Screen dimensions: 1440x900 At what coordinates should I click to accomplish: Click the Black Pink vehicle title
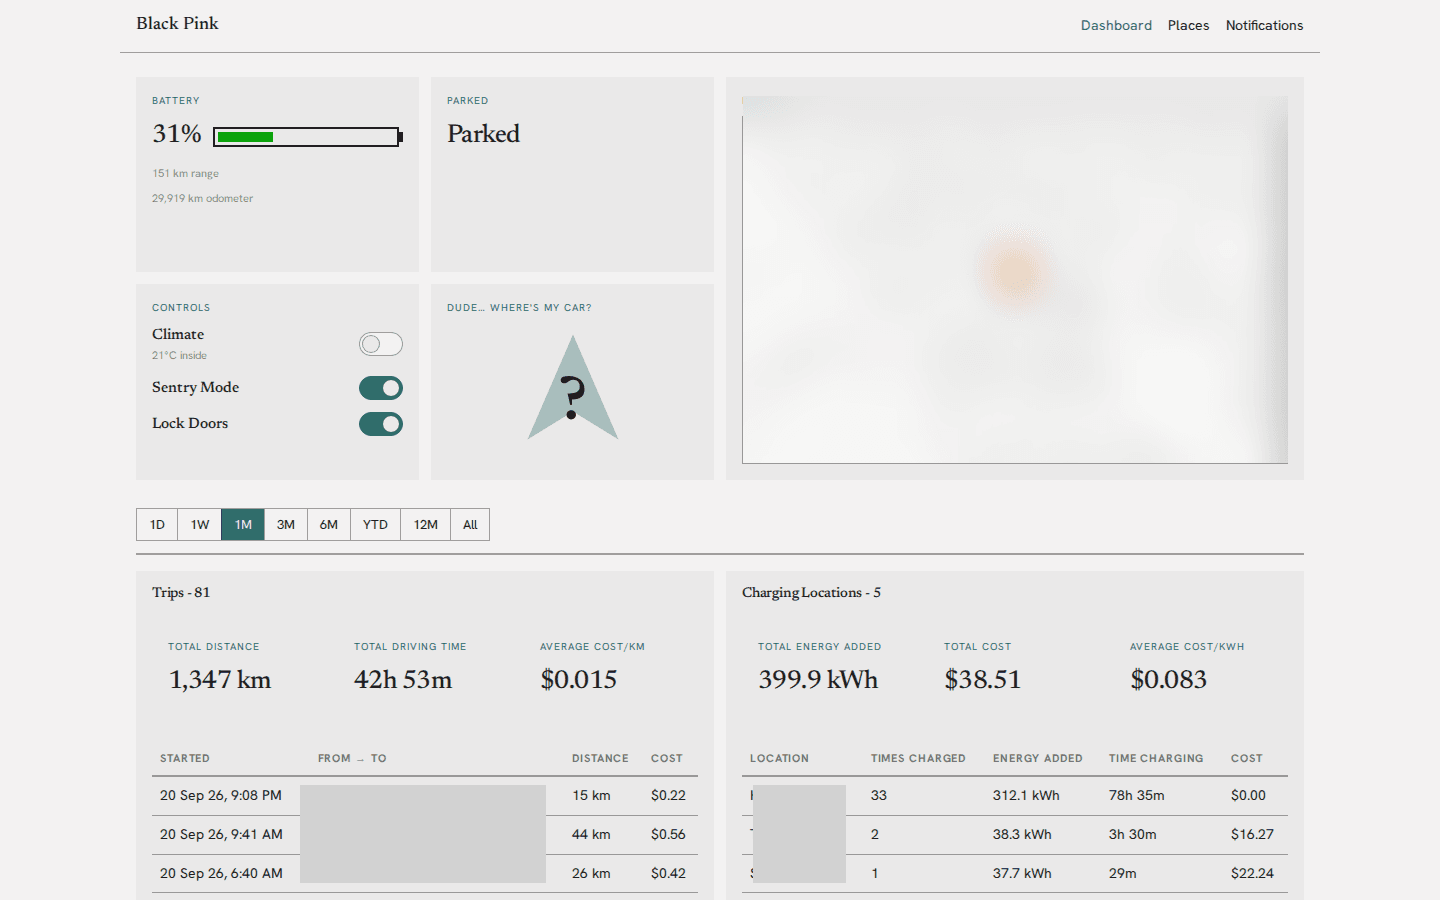pos(177,23)
